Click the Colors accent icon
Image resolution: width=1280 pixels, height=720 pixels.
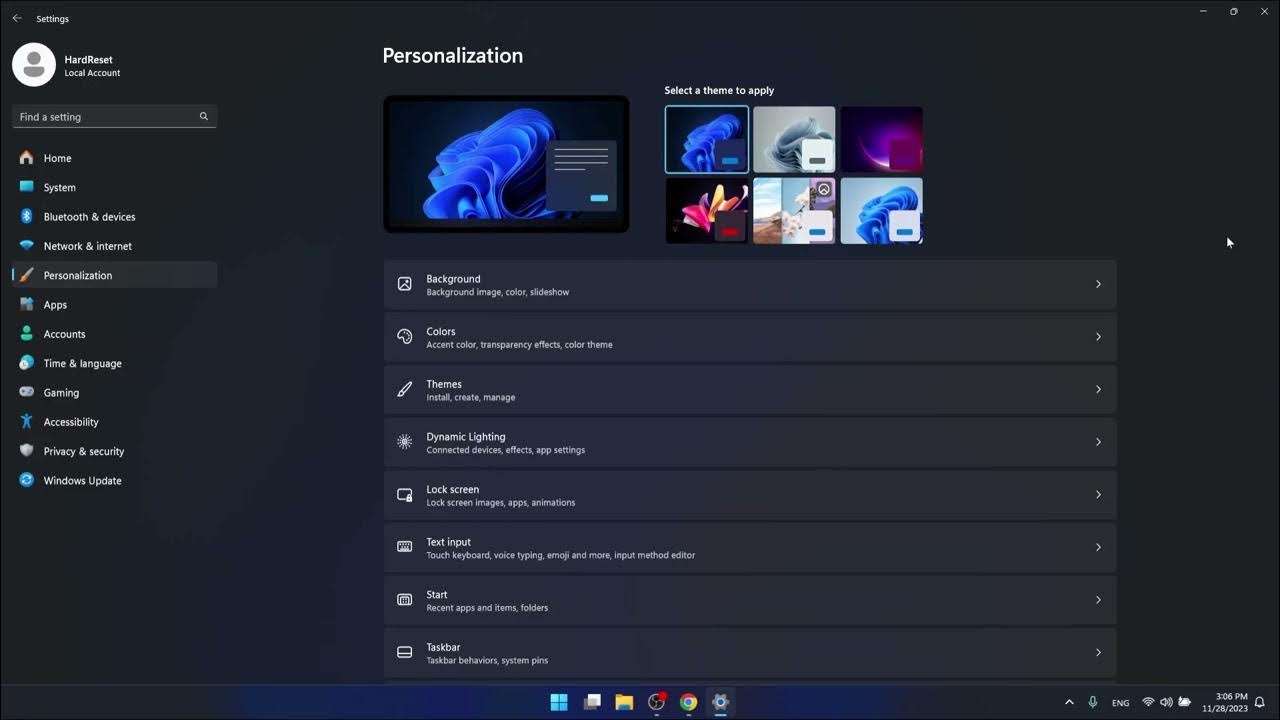click(404, 337)
